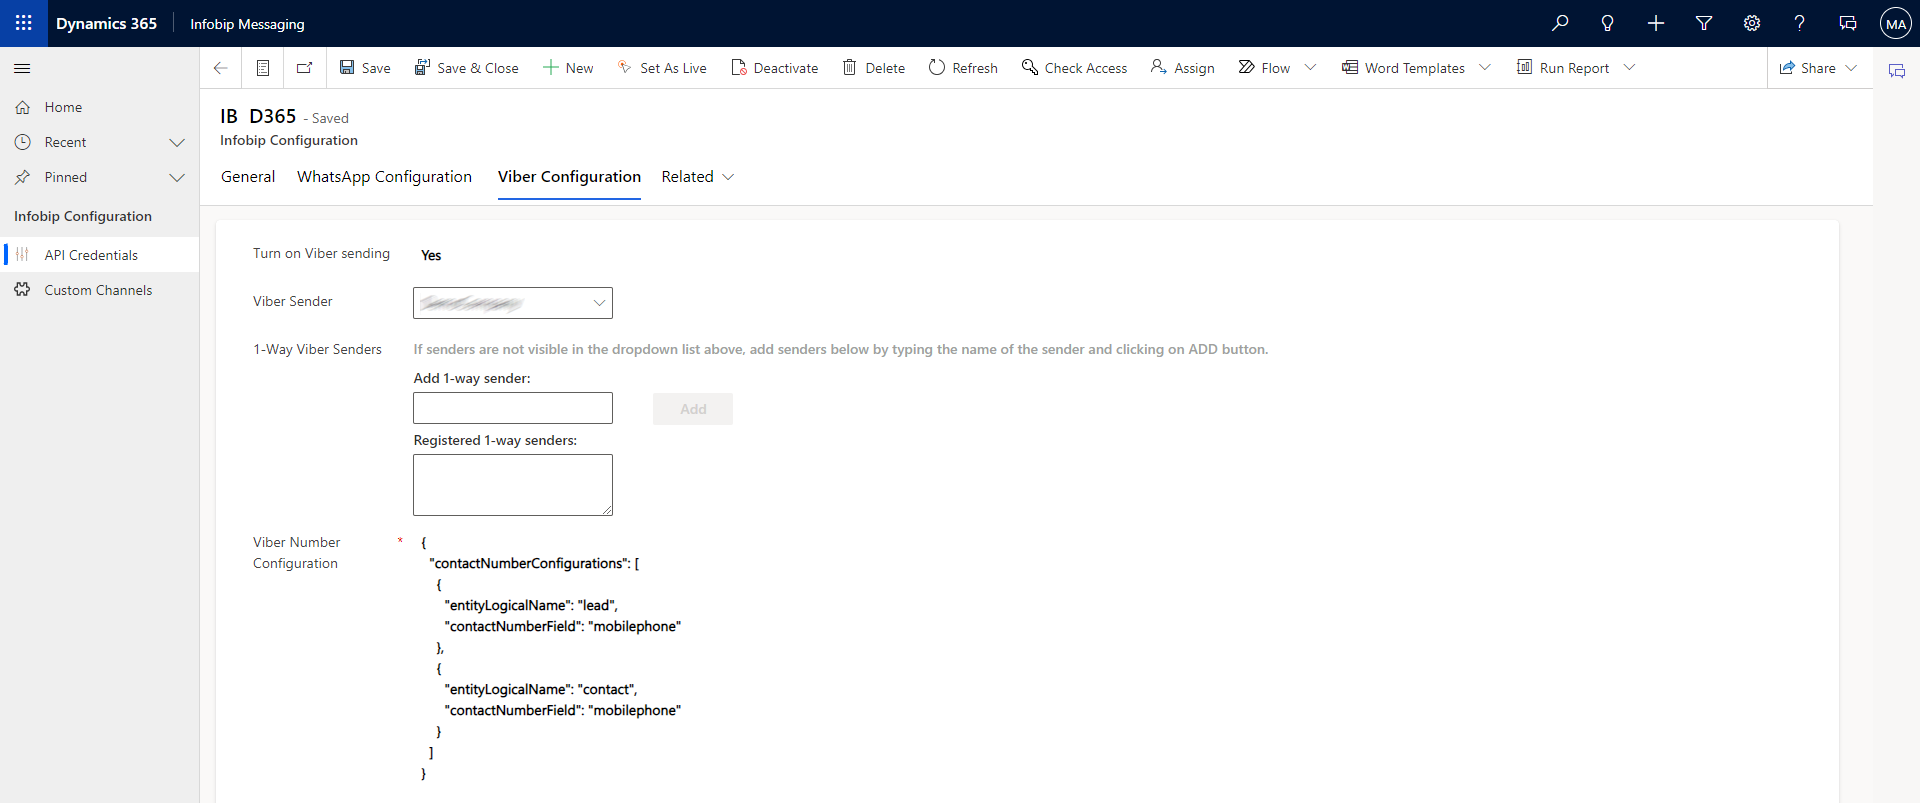The width and height of the screenshot is (1920, 803).
Task: Open advanced find filter icon
Action: coord(1704,23)
